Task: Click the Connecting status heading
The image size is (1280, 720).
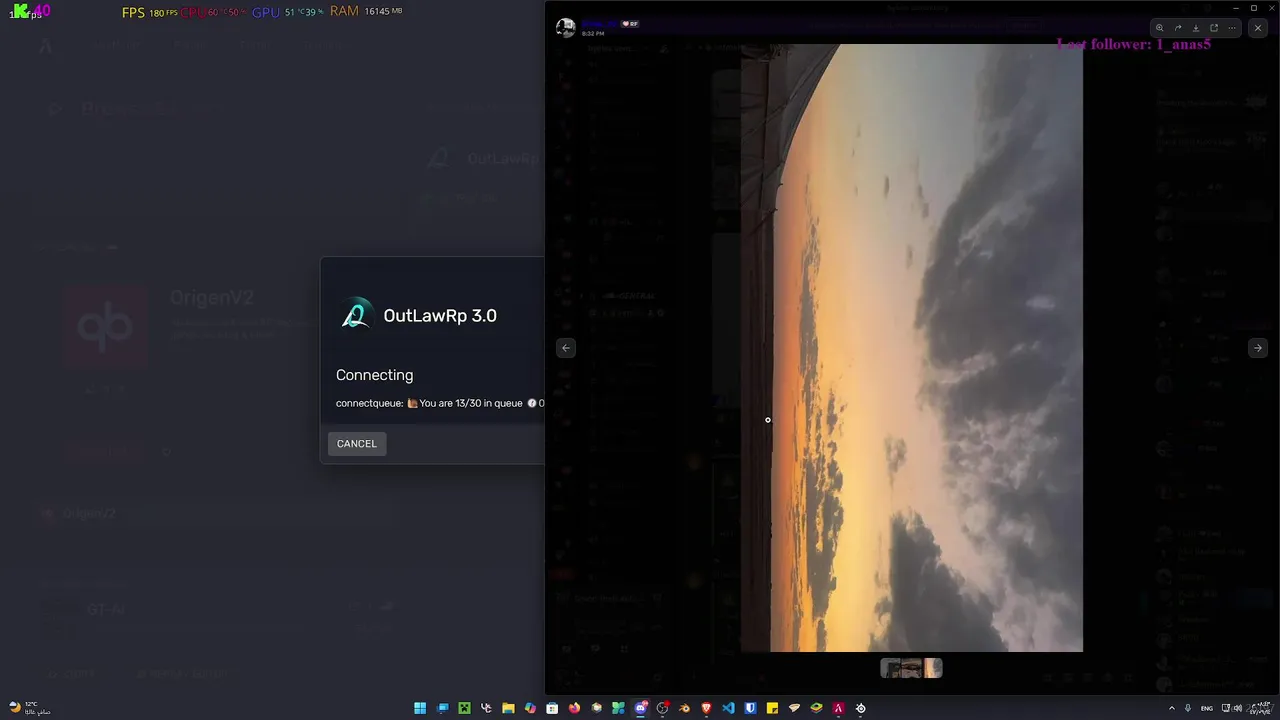Action: (x=374, y=375)
